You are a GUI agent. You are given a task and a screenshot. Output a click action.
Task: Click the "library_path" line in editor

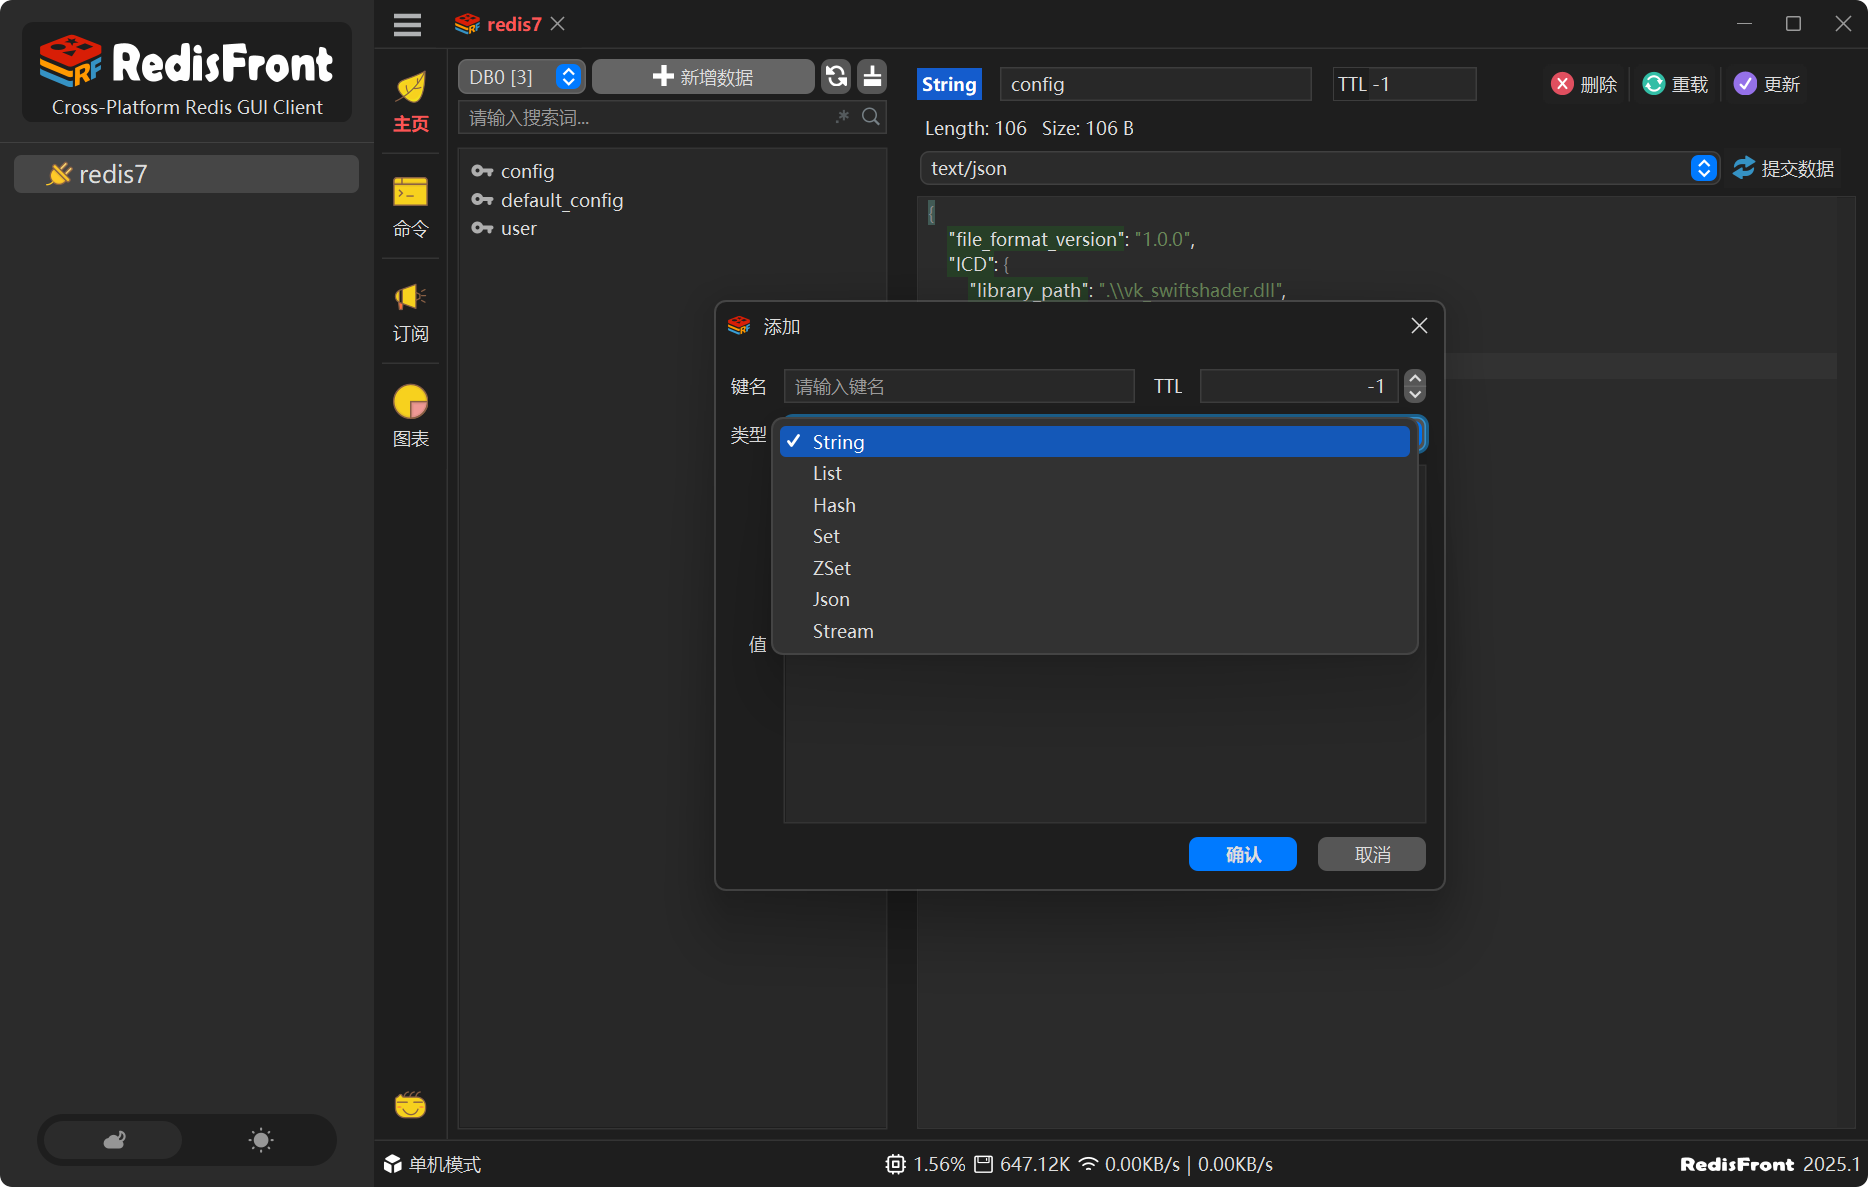pyautogui.click(x=1127, y=290)
